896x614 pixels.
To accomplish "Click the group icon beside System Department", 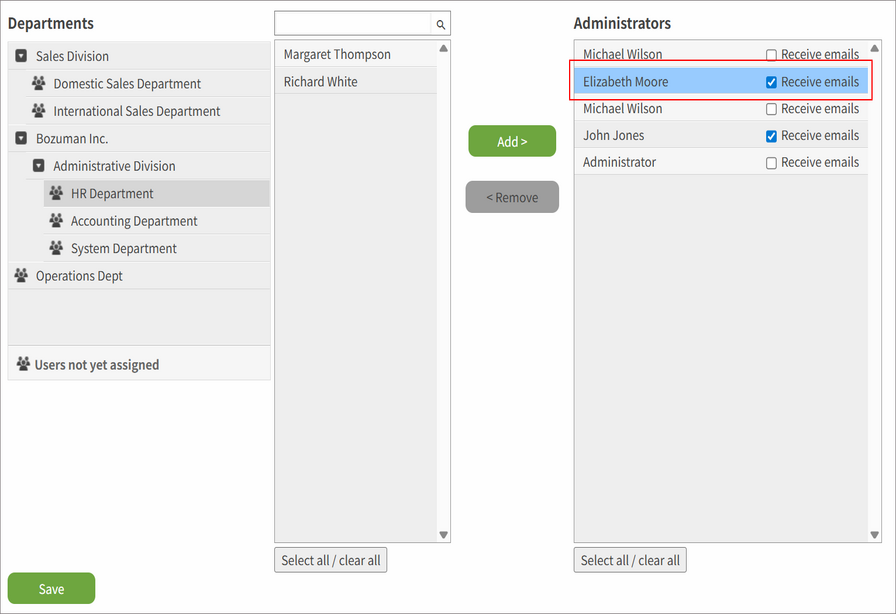I will pyautogui.click(x=55, y=247).
